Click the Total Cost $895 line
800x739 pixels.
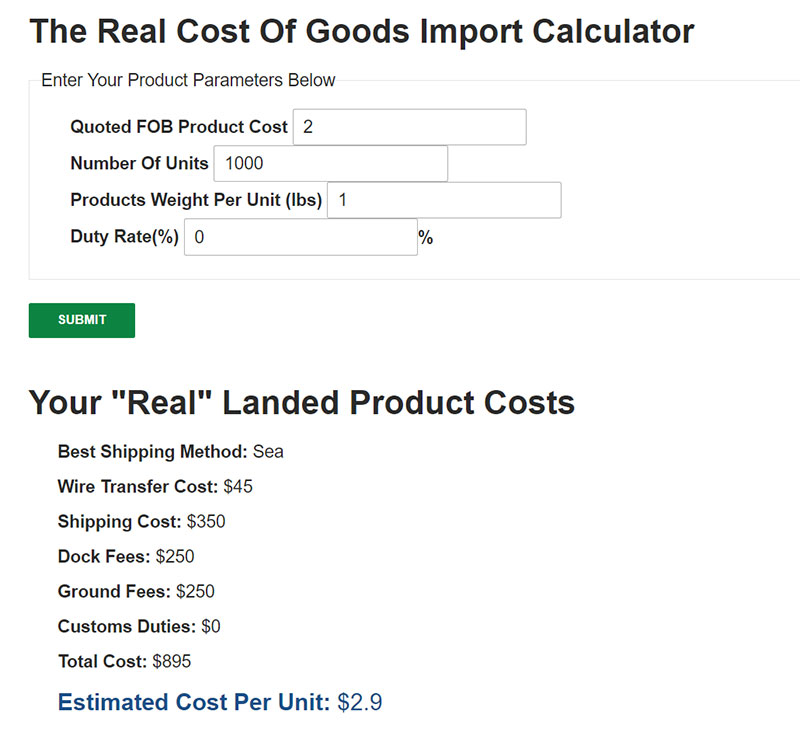[124, 662]
